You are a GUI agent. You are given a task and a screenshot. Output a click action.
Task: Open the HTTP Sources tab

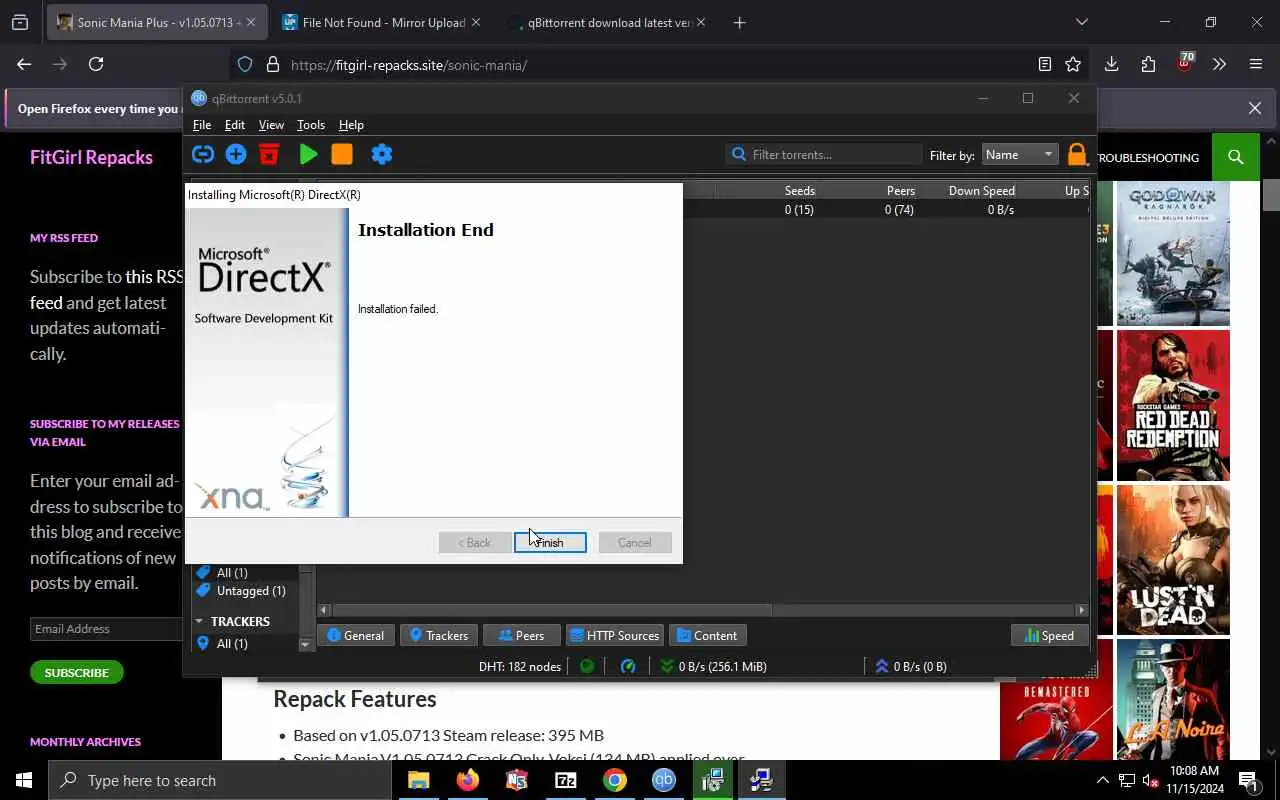pos(614,635)
